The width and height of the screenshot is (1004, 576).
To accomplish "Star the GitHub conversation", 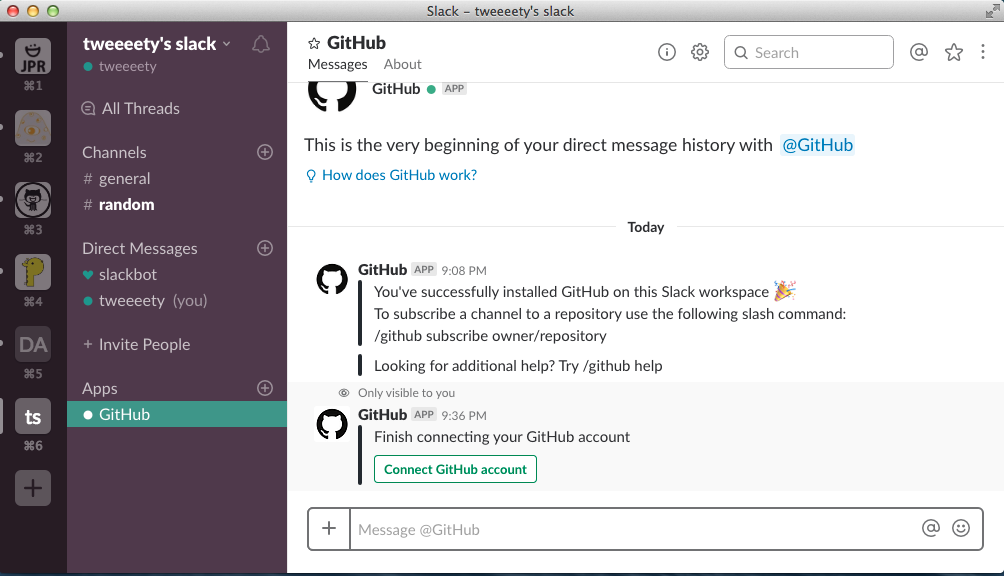I will [314, 43].
